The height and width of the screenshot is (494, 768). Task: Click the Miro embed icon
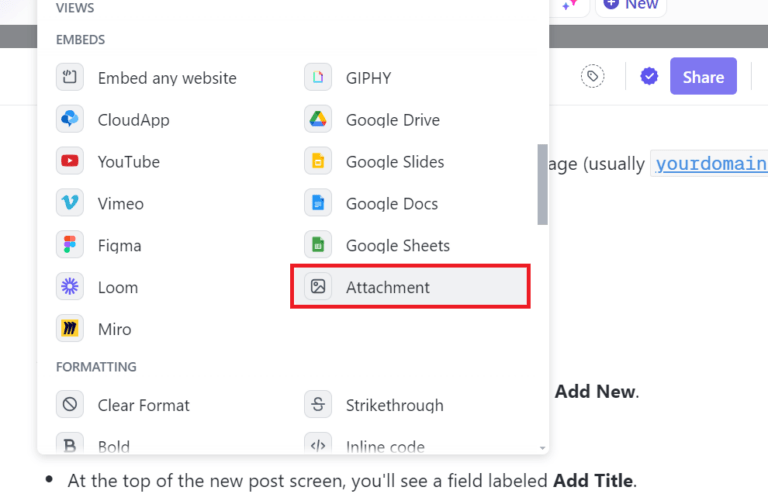69,329
